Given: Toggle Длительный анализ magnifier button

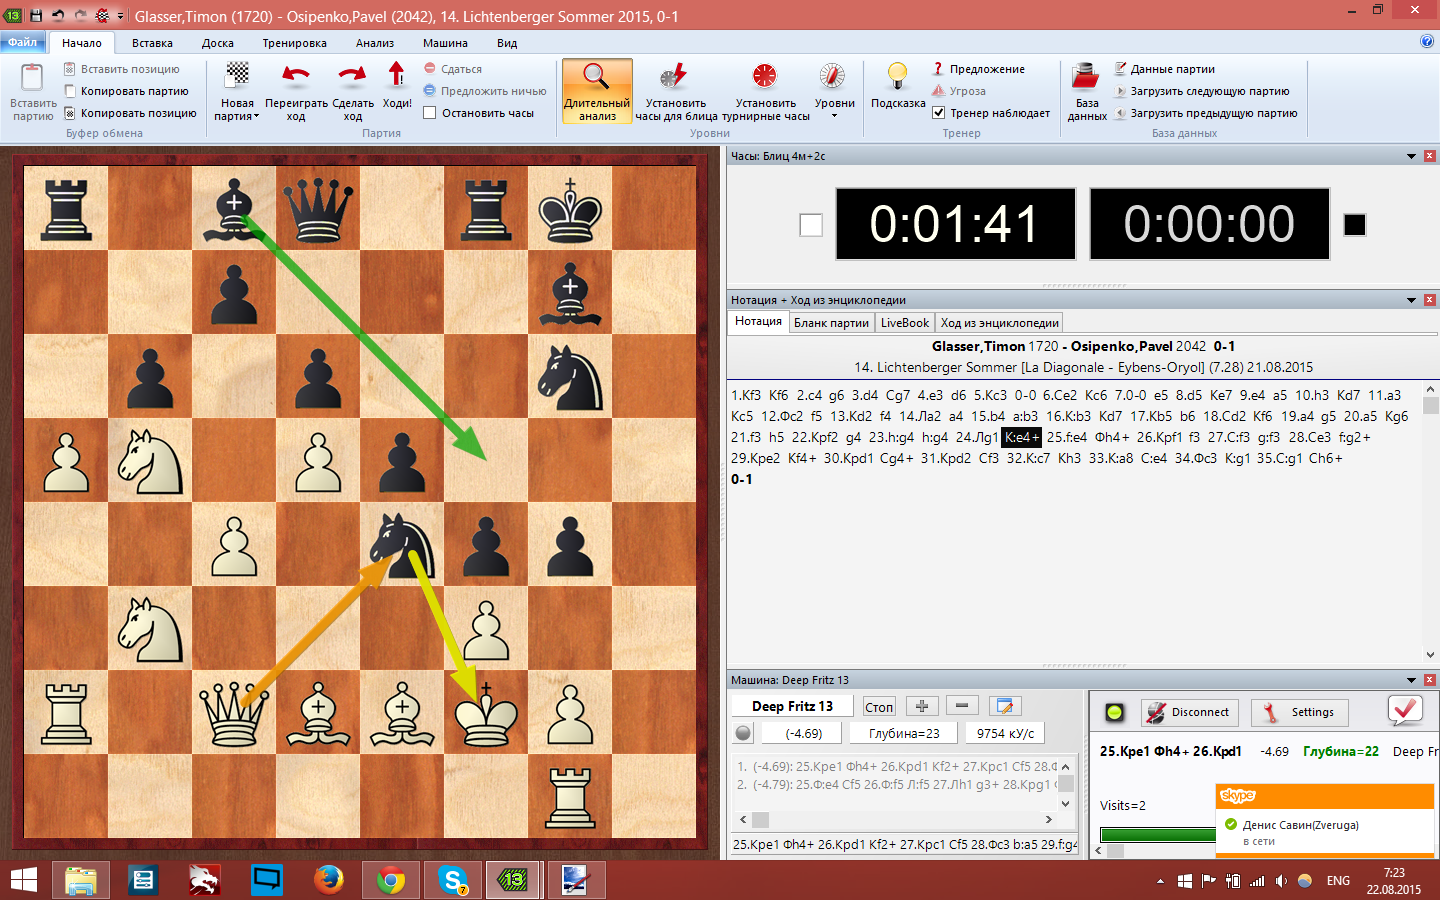Looking at the screenshot, I should [597, 91].
